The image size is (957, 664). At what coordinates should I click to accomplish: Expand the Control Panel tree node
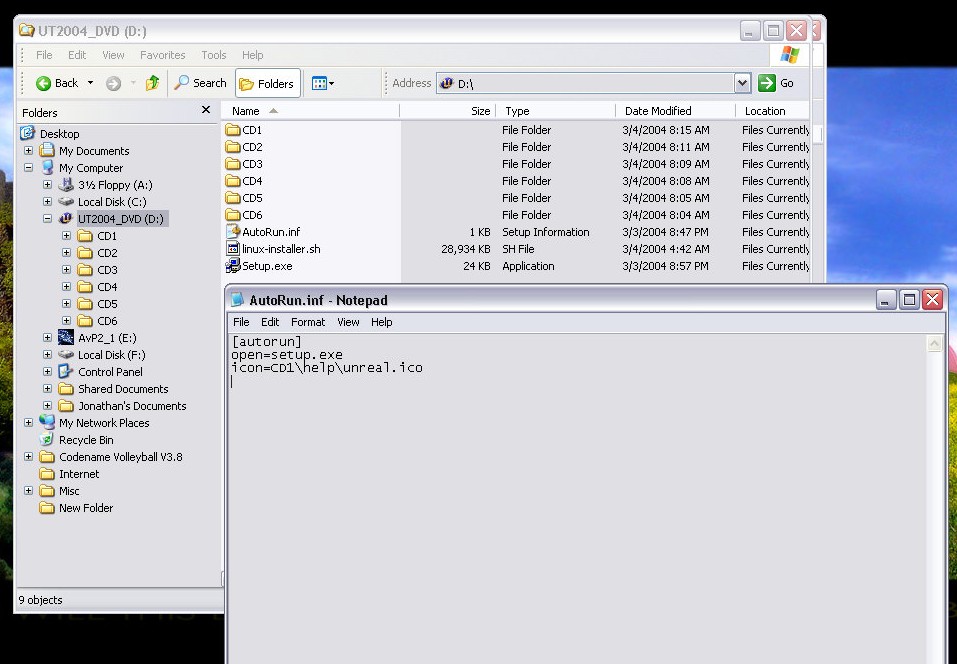click(48, 372)
